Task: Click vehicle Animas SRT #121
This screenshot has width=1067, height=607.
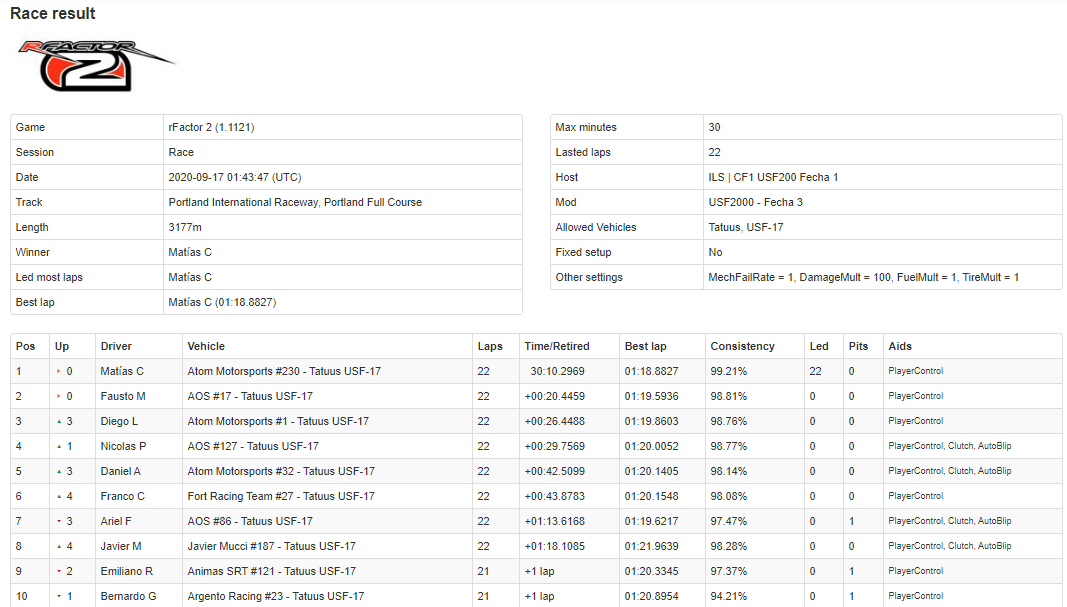Action: coord(231,572)
